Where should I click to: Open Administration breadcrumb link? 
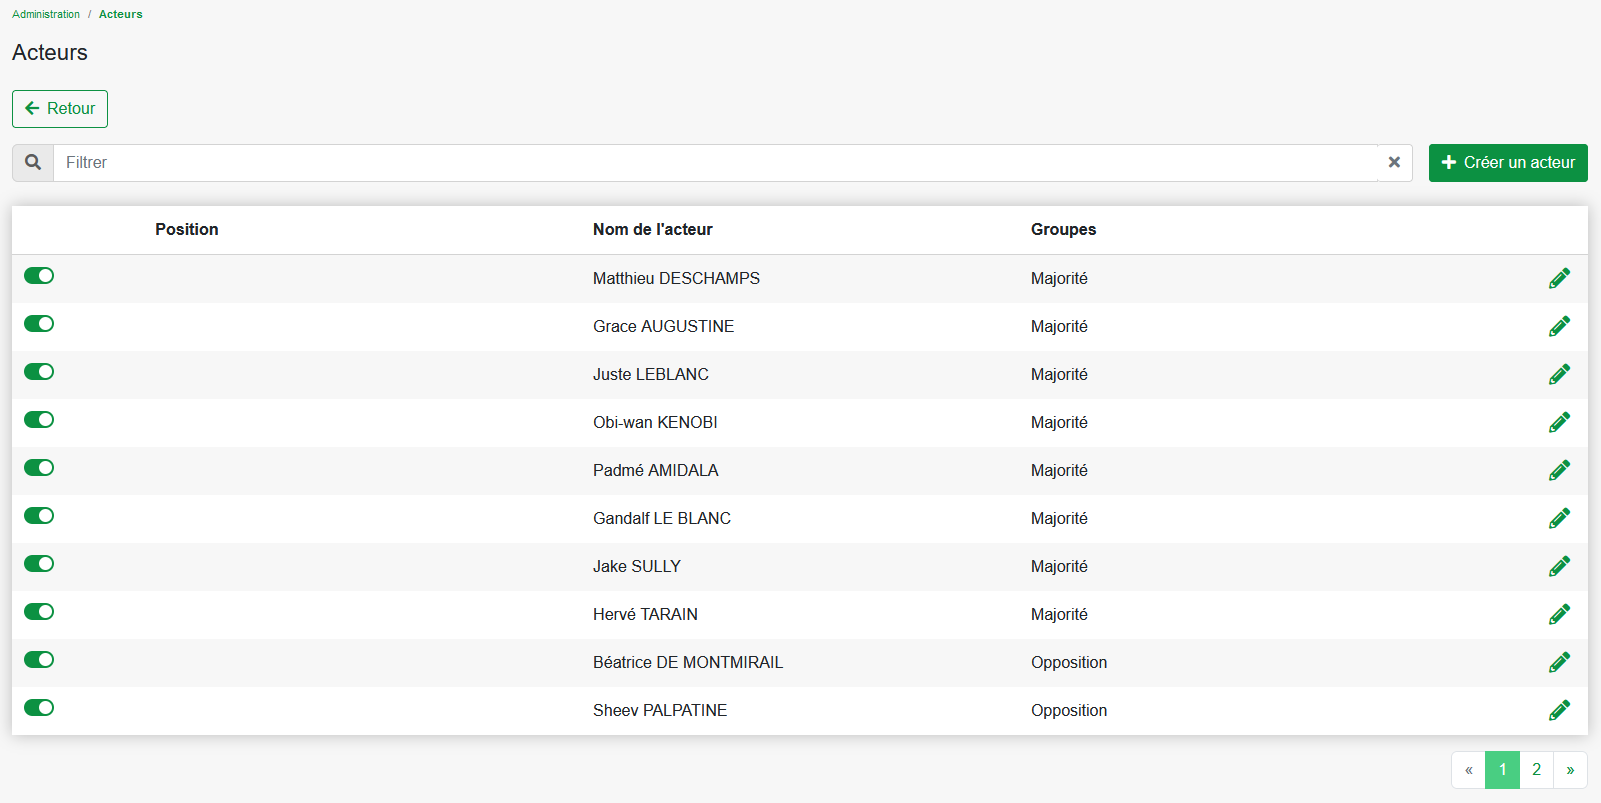(46, 14)
